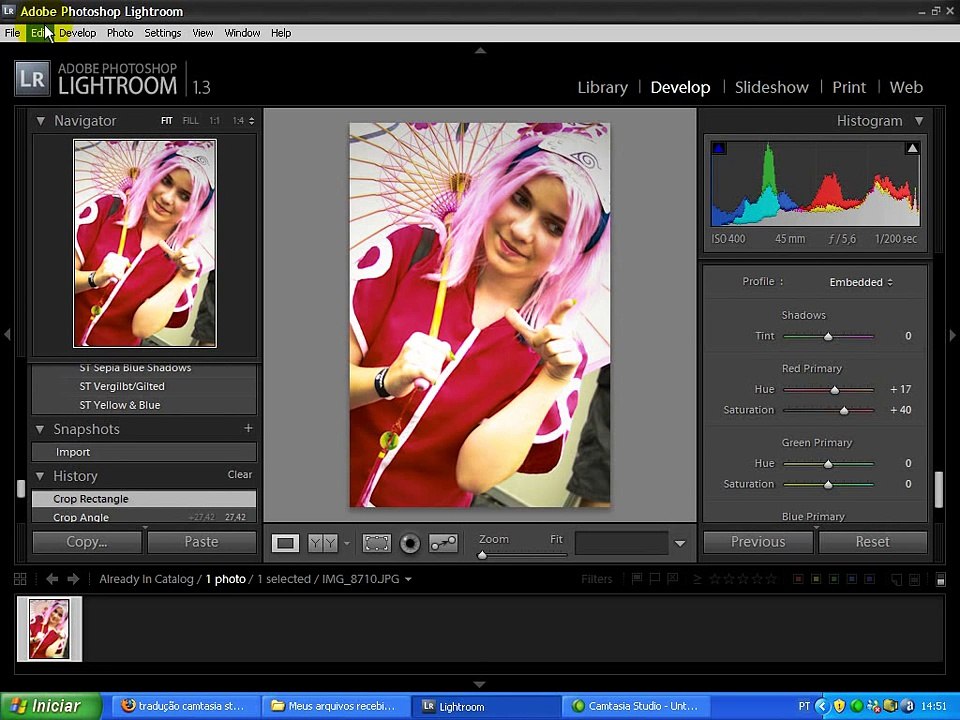Viewport: 960px width, 720px height.
Task: Click the flagged filter icon
Action: coord(637,579)
